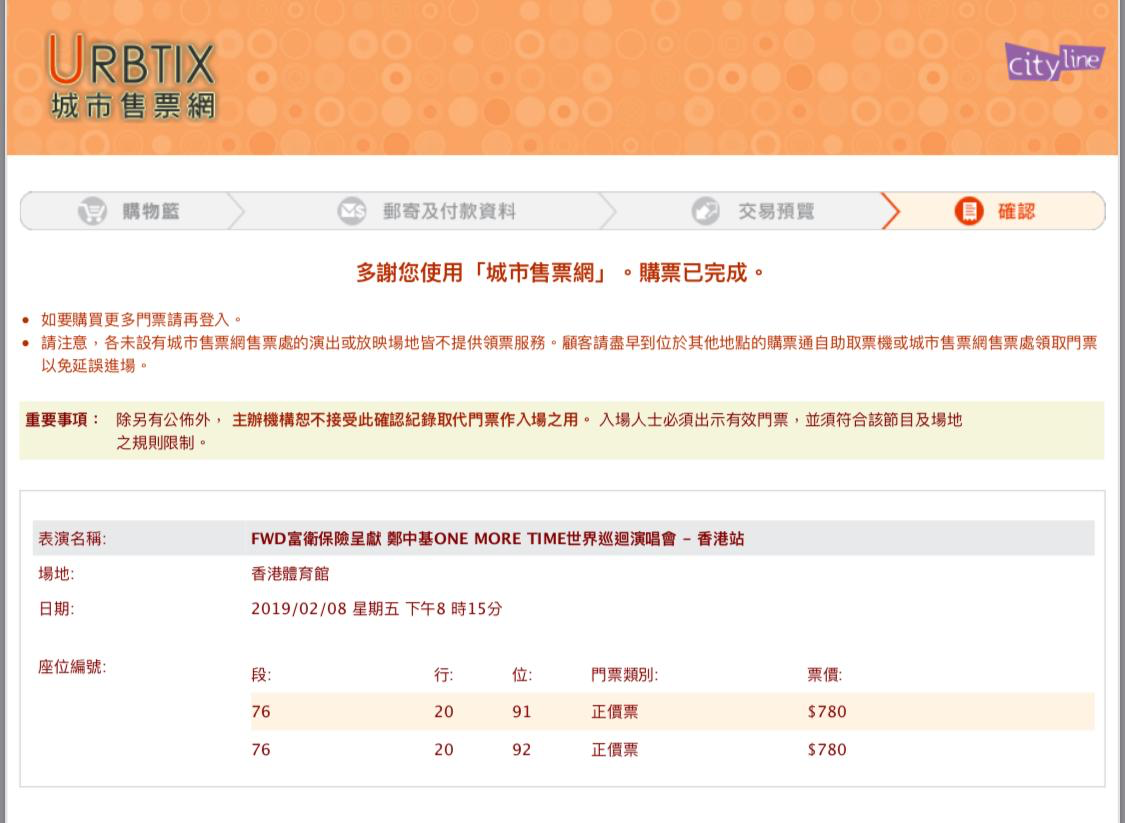Image resolution: width=1125 pixels, height=823 pixels.
Task: Click 正價票 in the seat 91 row
Action: (x=615, y=712)
